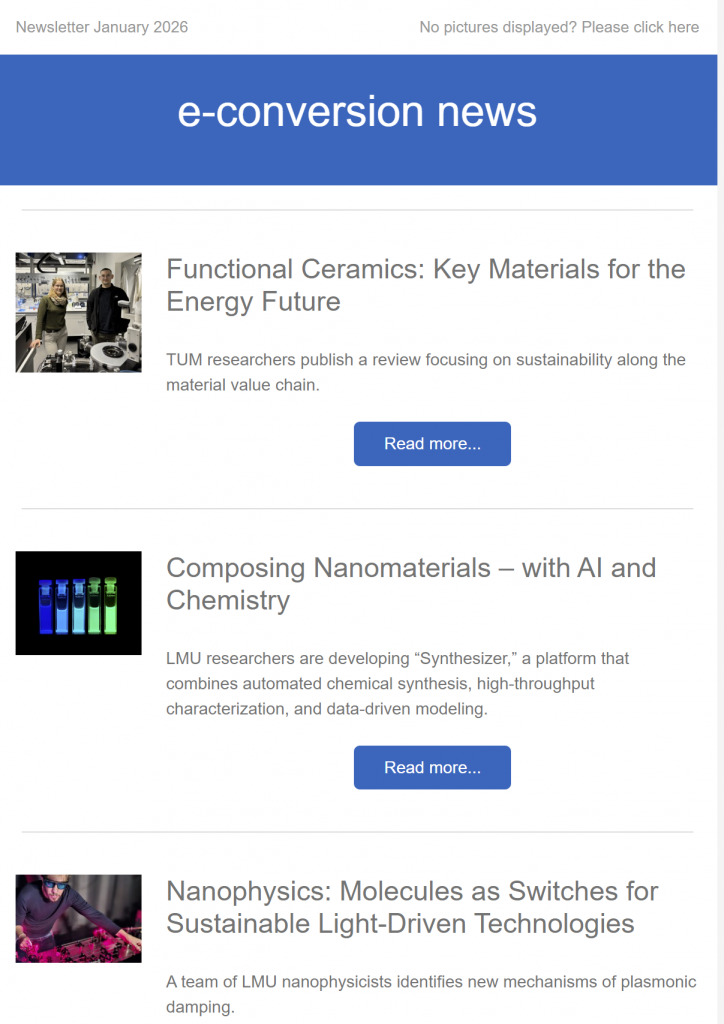
Task: Click the "Newsletter January 2026" preheader text
Action: point(102,27)
